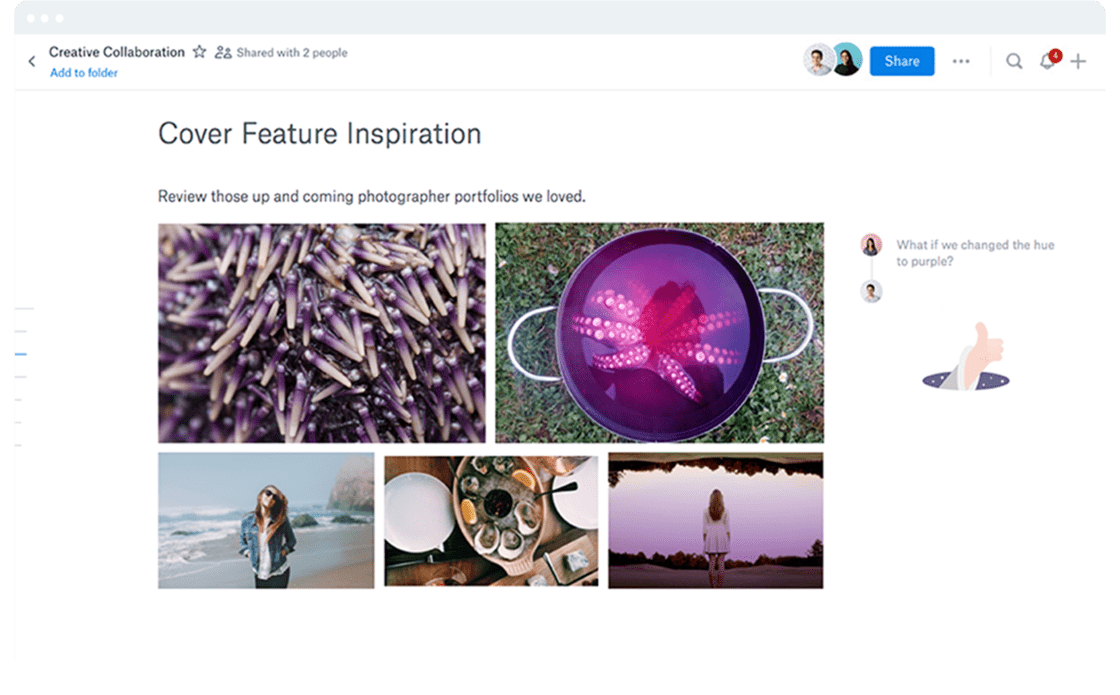Viewport: 1120px width, 695px height.
Task: Open the three-dot more options menu
Action: point(961,61)
